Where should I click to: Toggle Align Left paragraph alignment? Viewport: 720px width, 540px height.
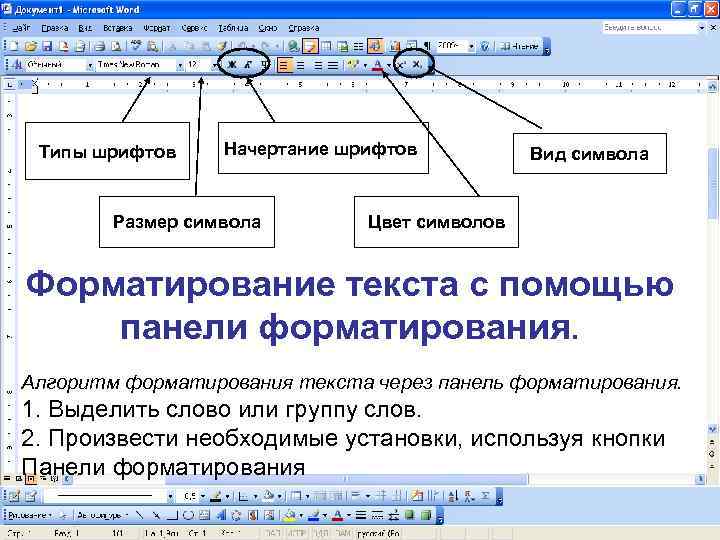[x=284, y=65]
